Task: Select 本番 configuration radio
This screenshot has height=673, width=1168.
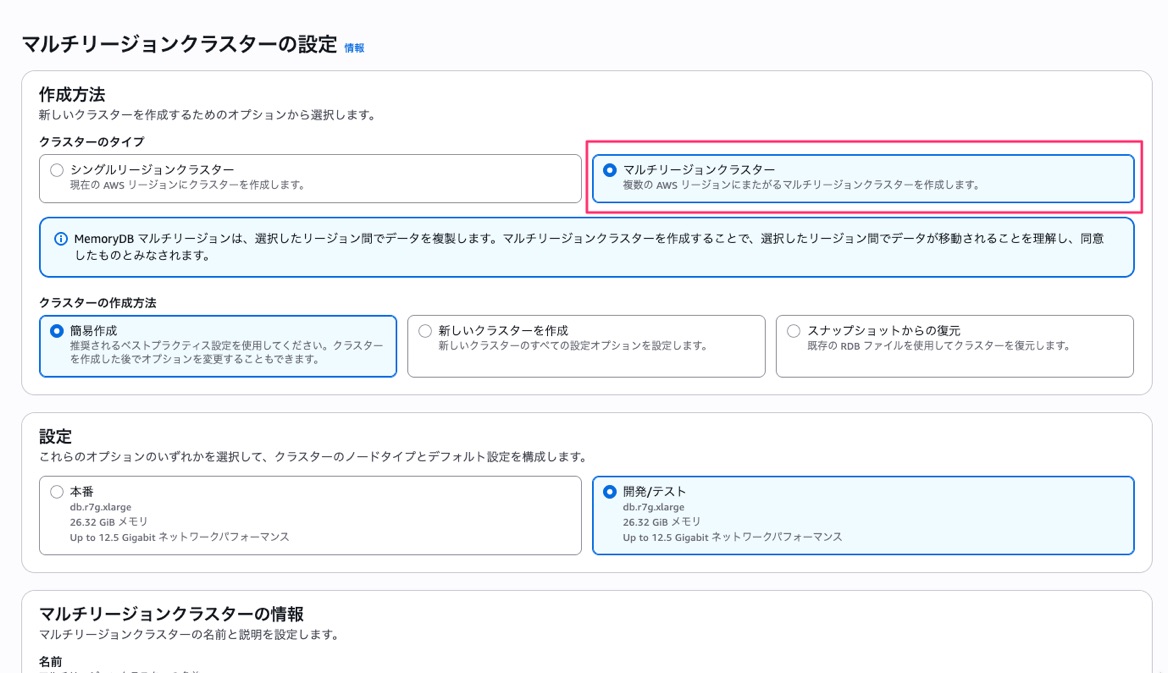Action: coord(57,492)
